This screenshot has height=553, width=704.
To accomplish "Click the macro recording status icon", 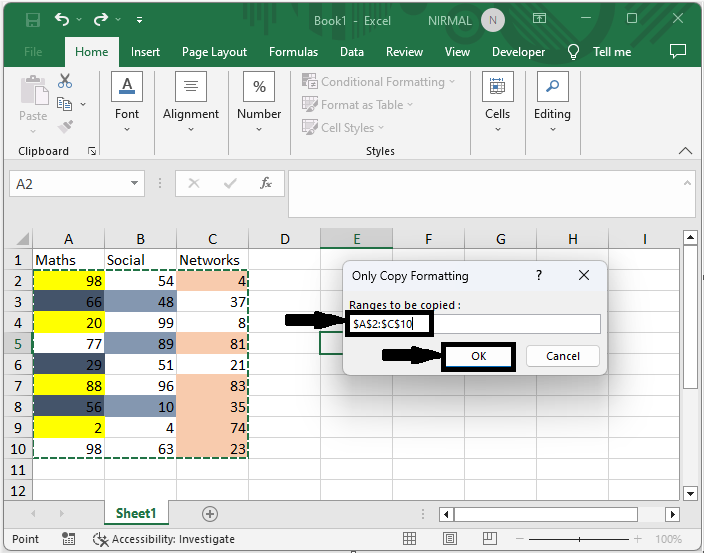I will [68, 539].
